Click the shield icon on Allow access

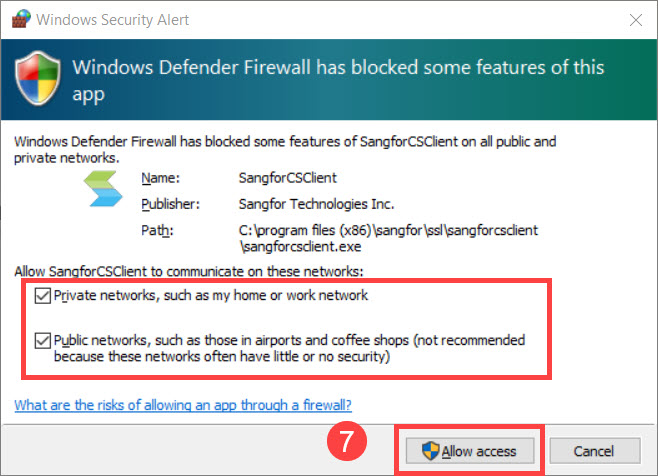[430, 450]
